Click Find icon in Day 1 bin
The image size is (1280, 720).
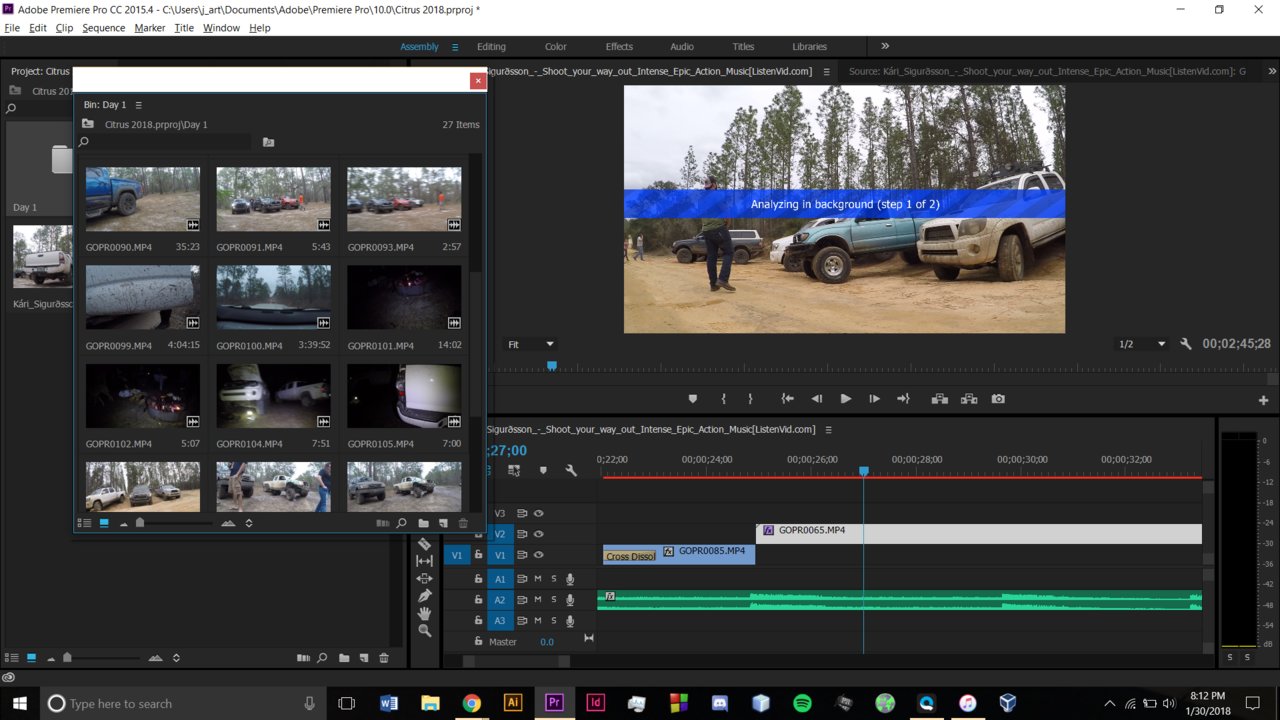[401, 523]
